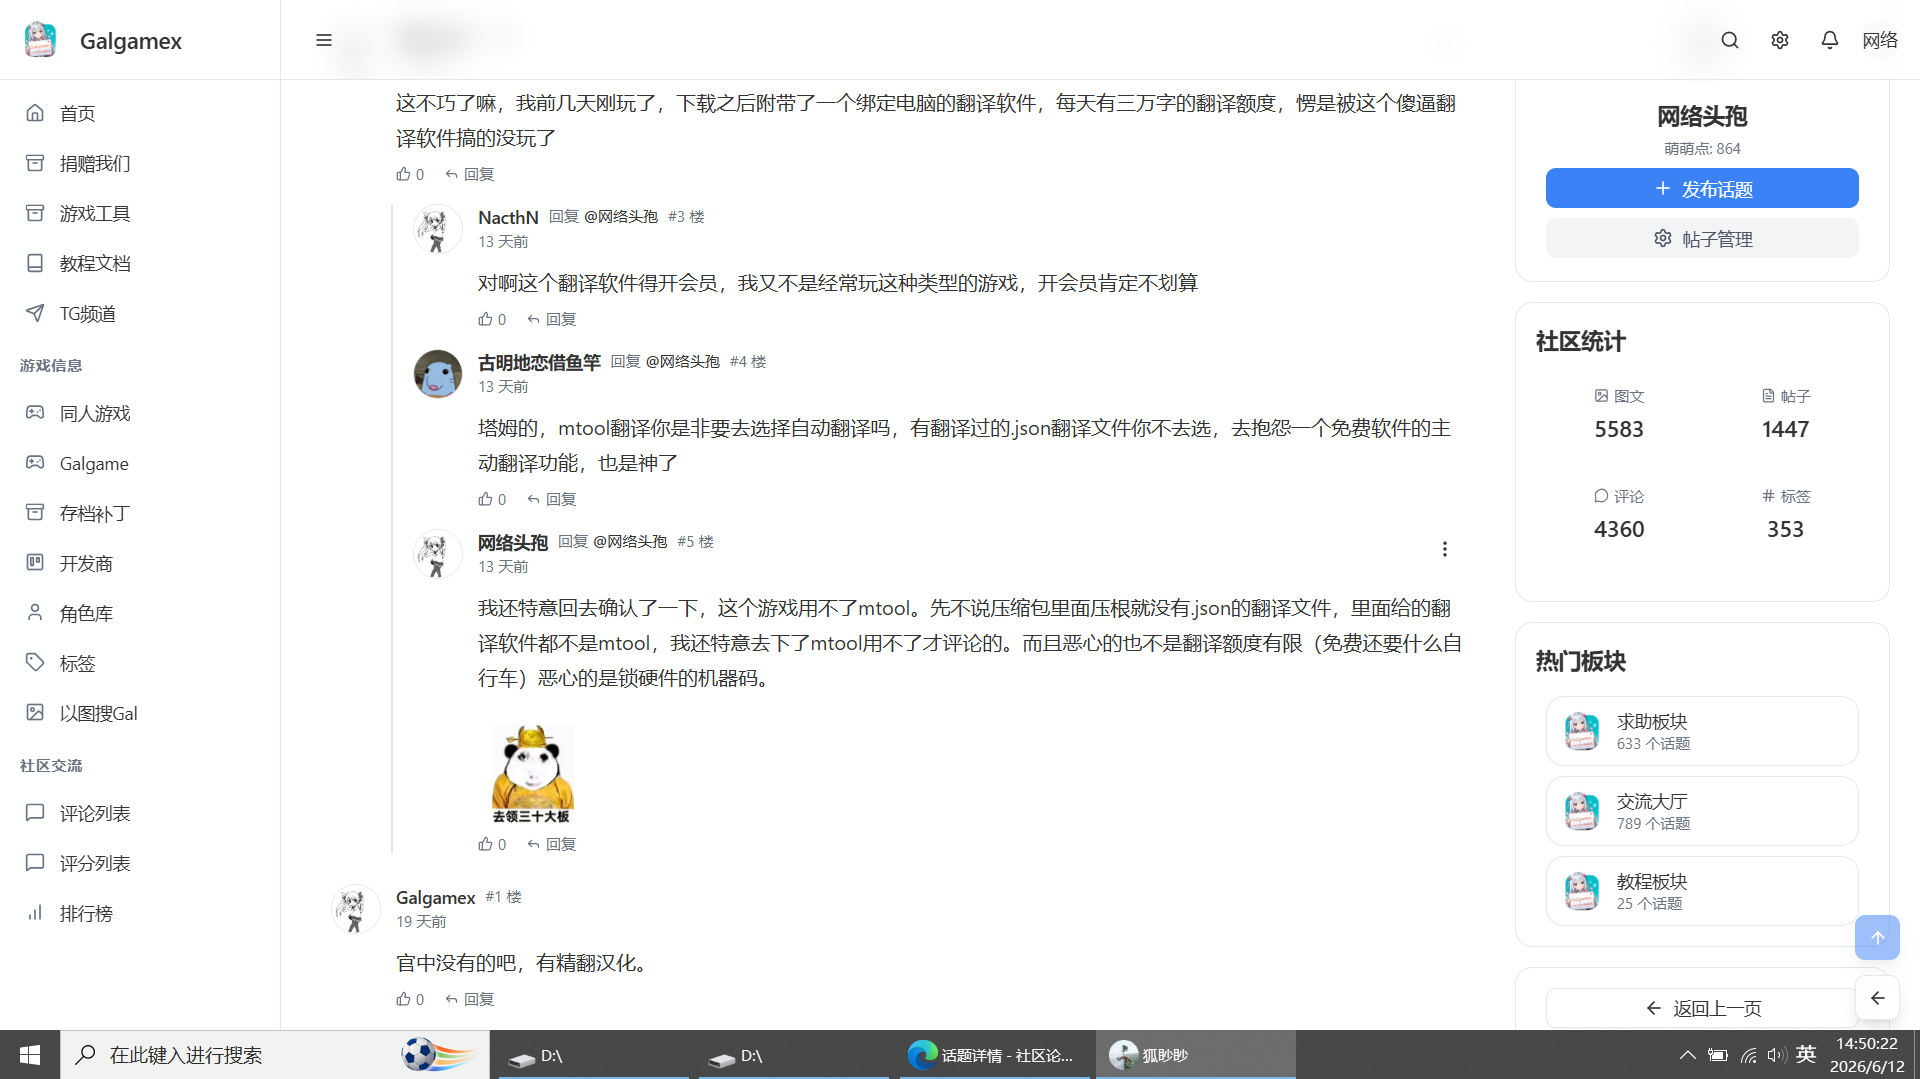This screenshot has width=1920, height=1079.
Task: Click the Galgame sidebar gamepad icon
Action: click(x=35, y=462)
